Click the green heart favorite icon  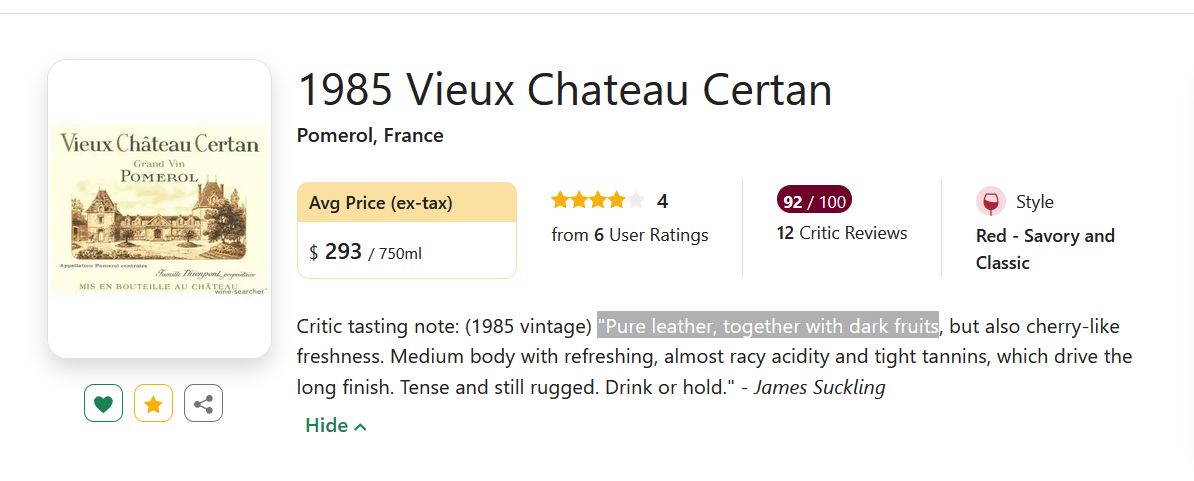(103, 404)
